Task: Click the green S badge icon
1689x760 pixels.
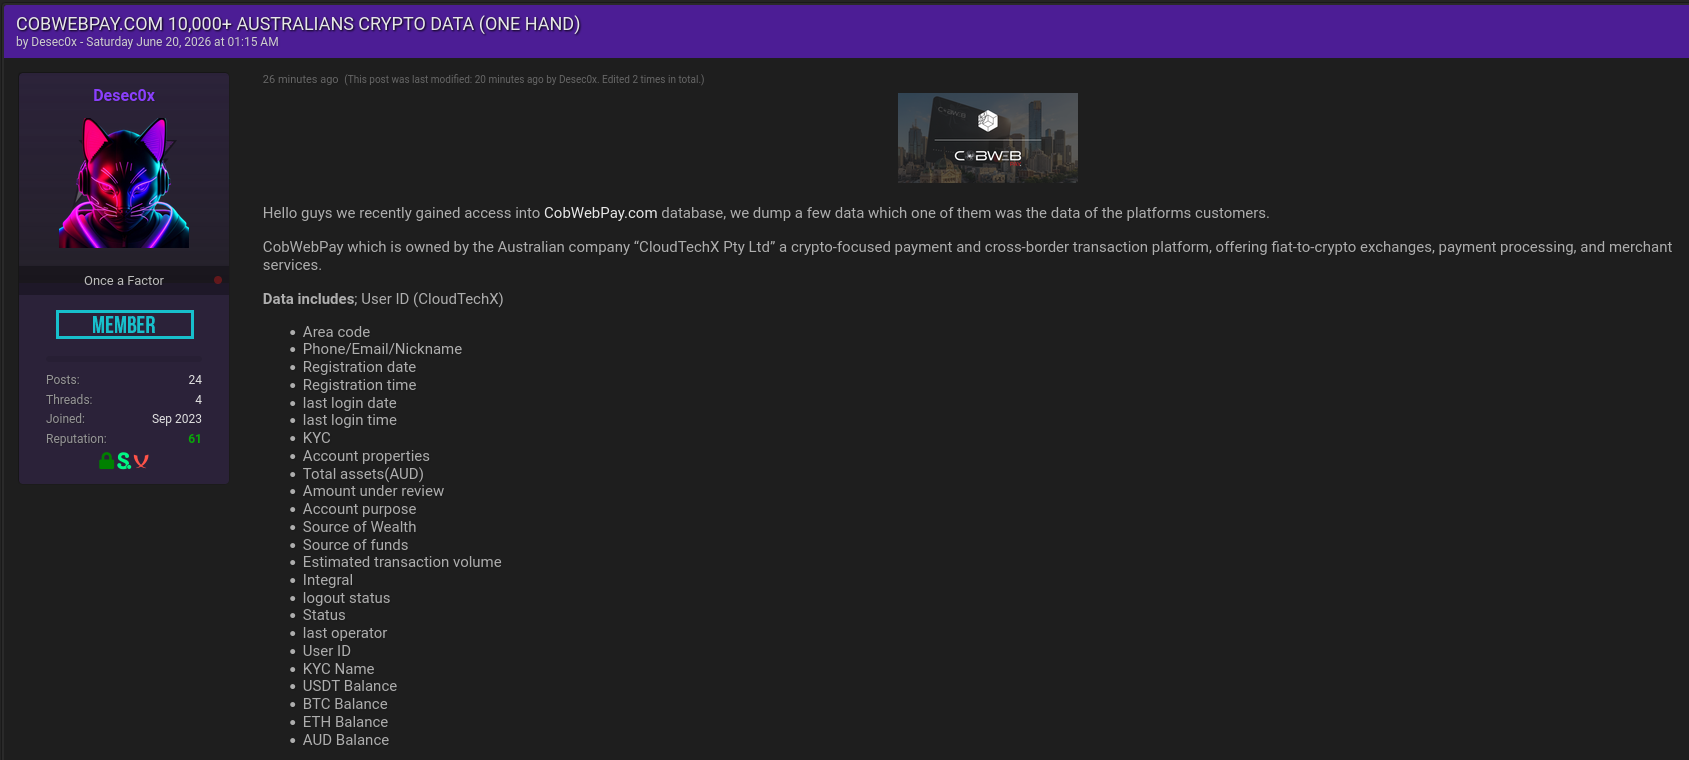Action: (x=124, y=461)
